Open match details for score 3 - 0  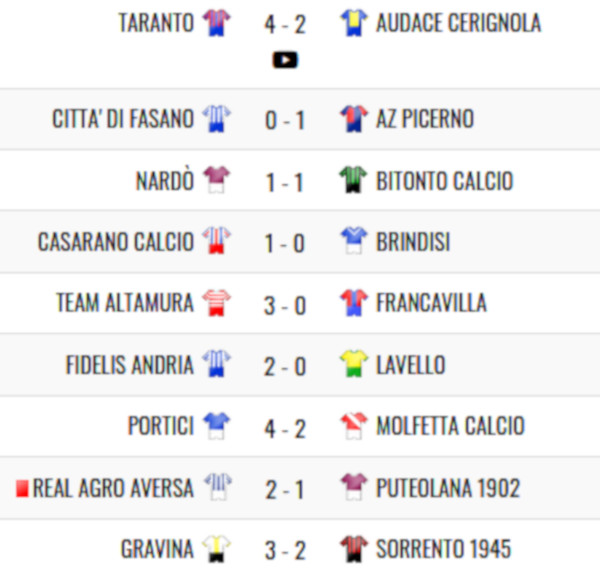(x=285, y=305)
